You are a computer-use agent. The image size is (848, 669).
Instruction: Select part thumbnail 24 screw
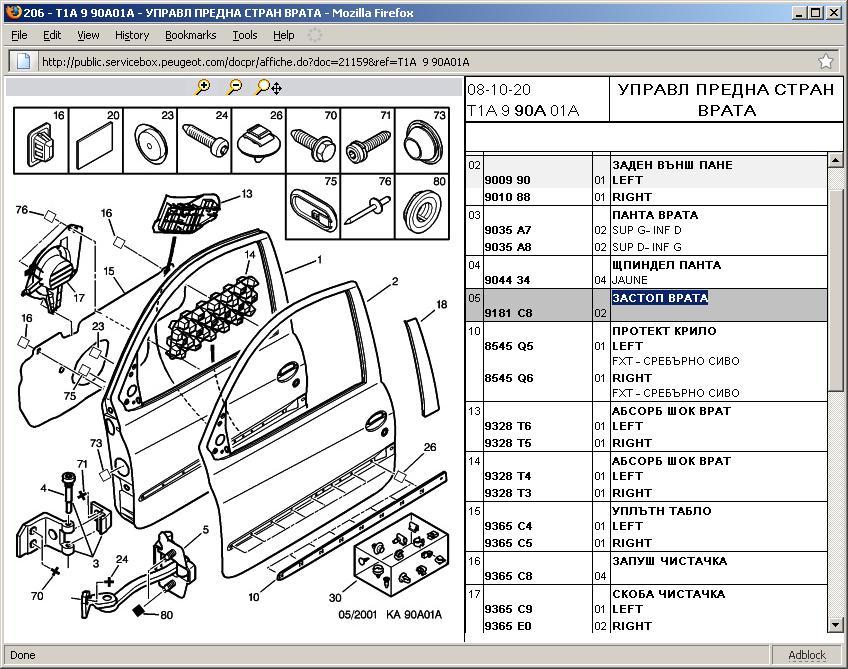click(204, 141)
